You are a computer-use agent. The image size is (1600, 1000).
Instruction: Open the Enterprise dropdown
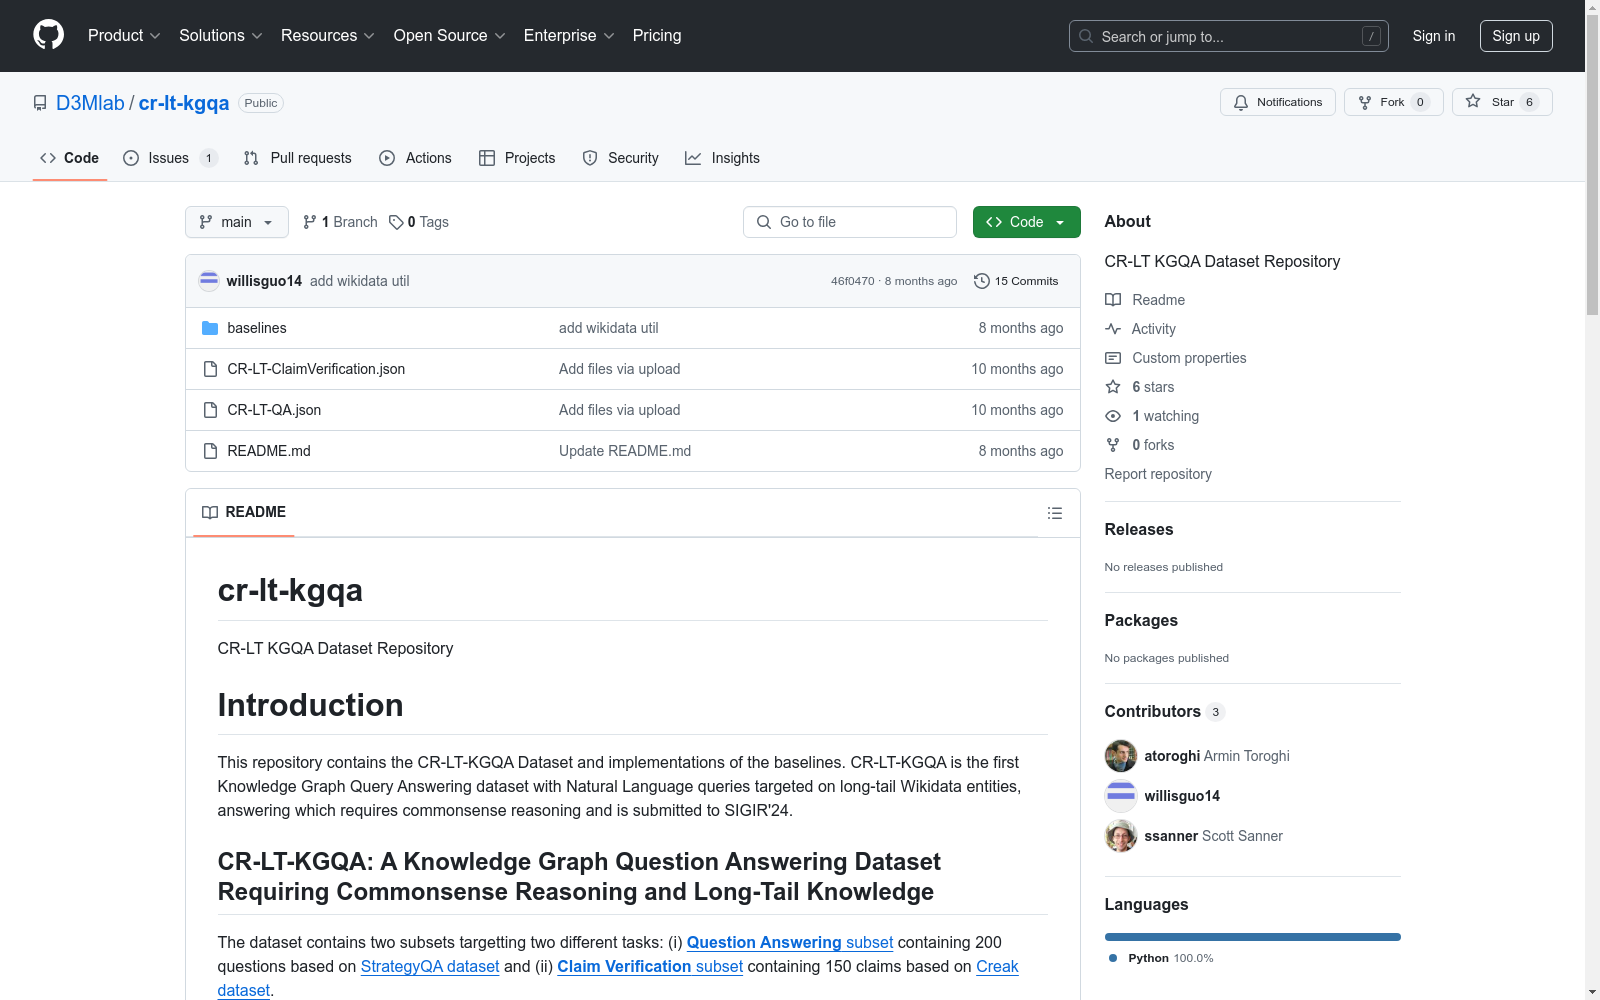(568, 35)
